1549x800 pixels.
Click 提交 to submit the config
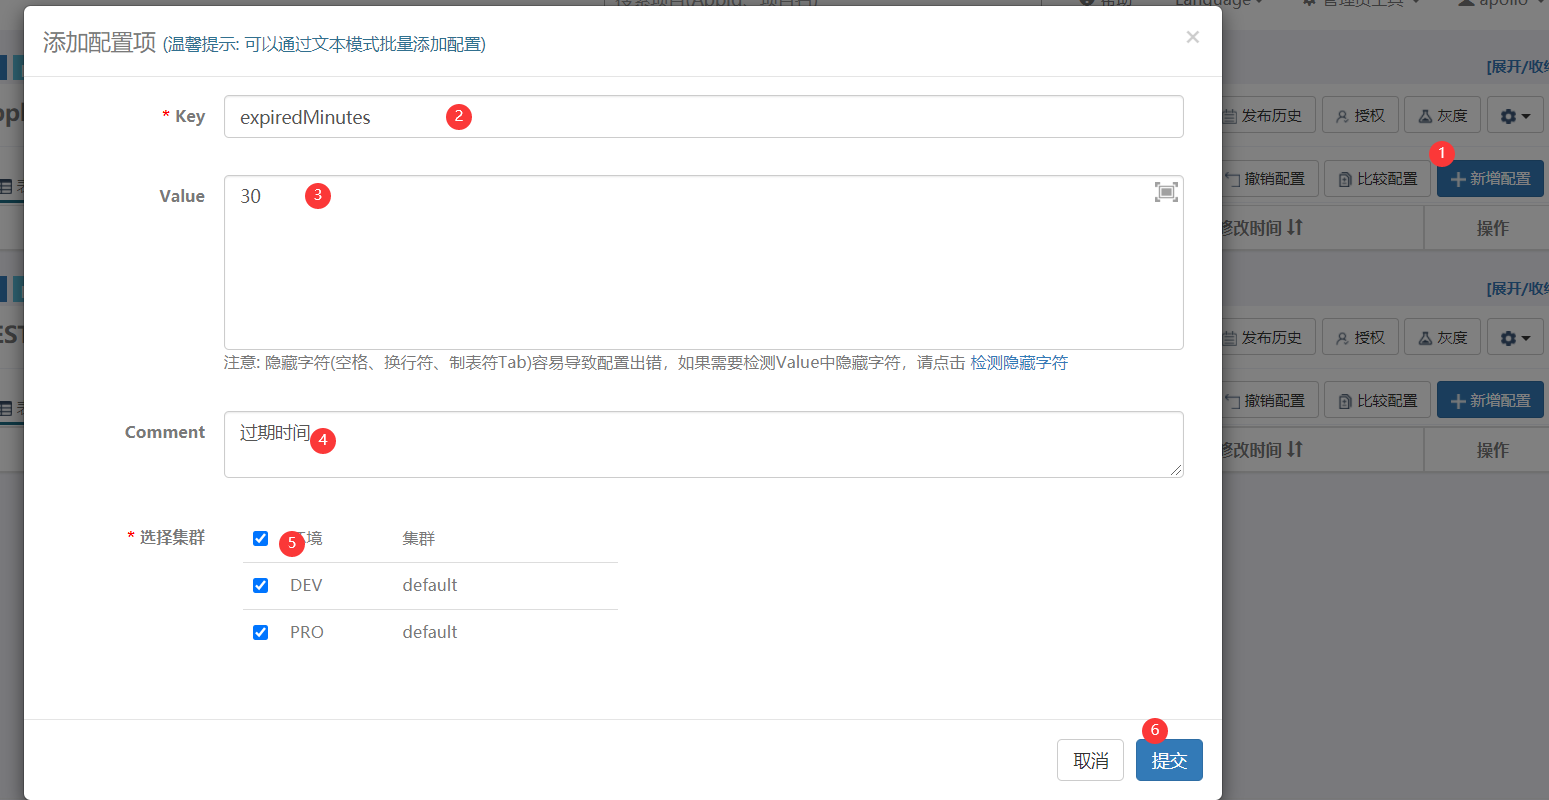point(1169,760)
